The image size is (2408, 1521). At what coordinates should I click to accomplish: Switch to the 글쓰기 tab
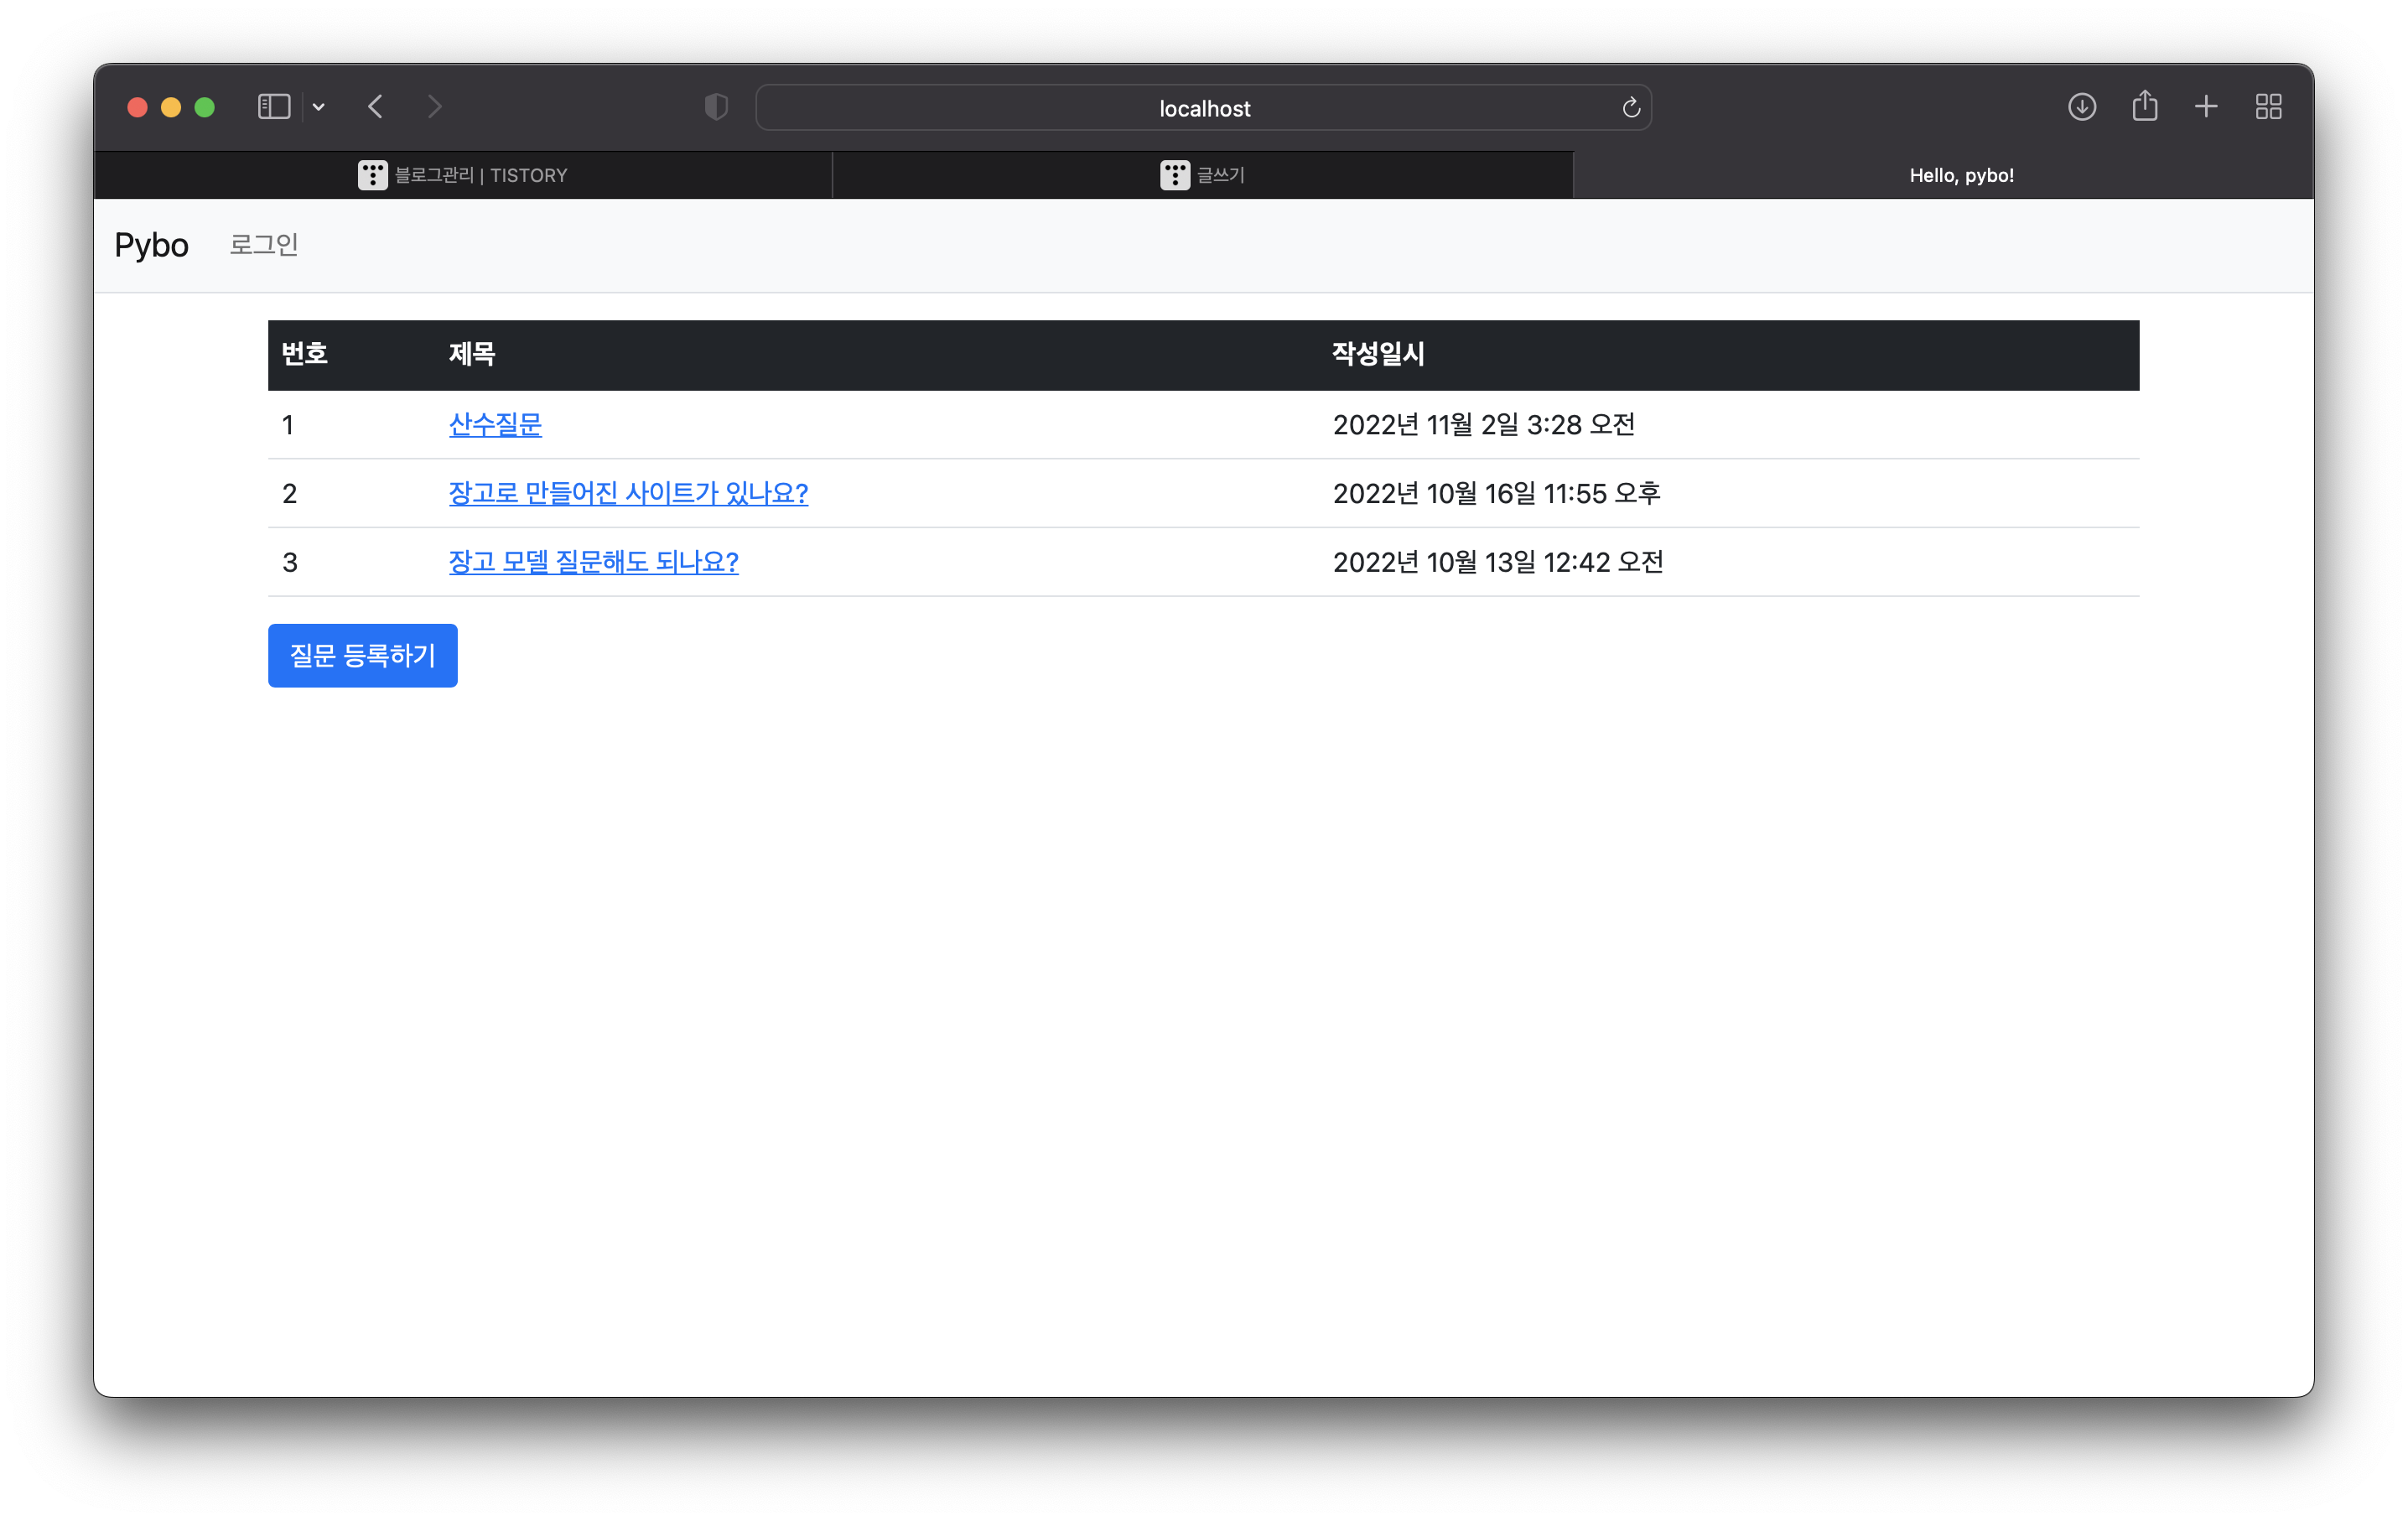[x=1202, y=175]
